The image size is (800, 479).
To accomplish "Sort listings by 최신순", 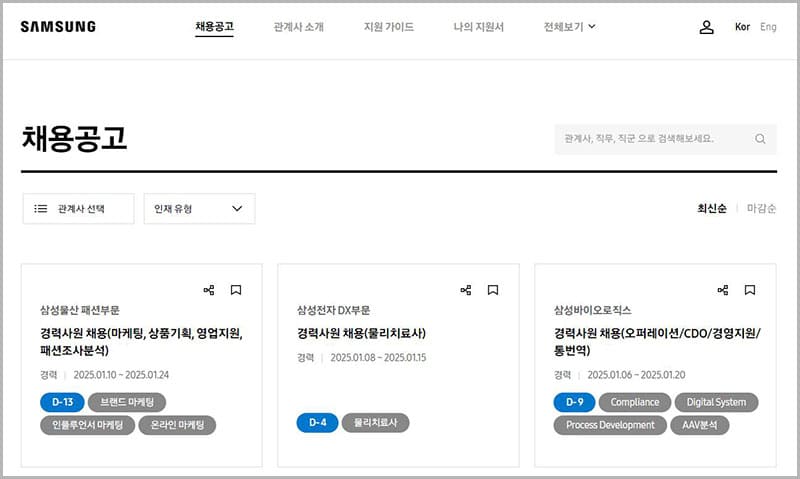I will point(711,208).
